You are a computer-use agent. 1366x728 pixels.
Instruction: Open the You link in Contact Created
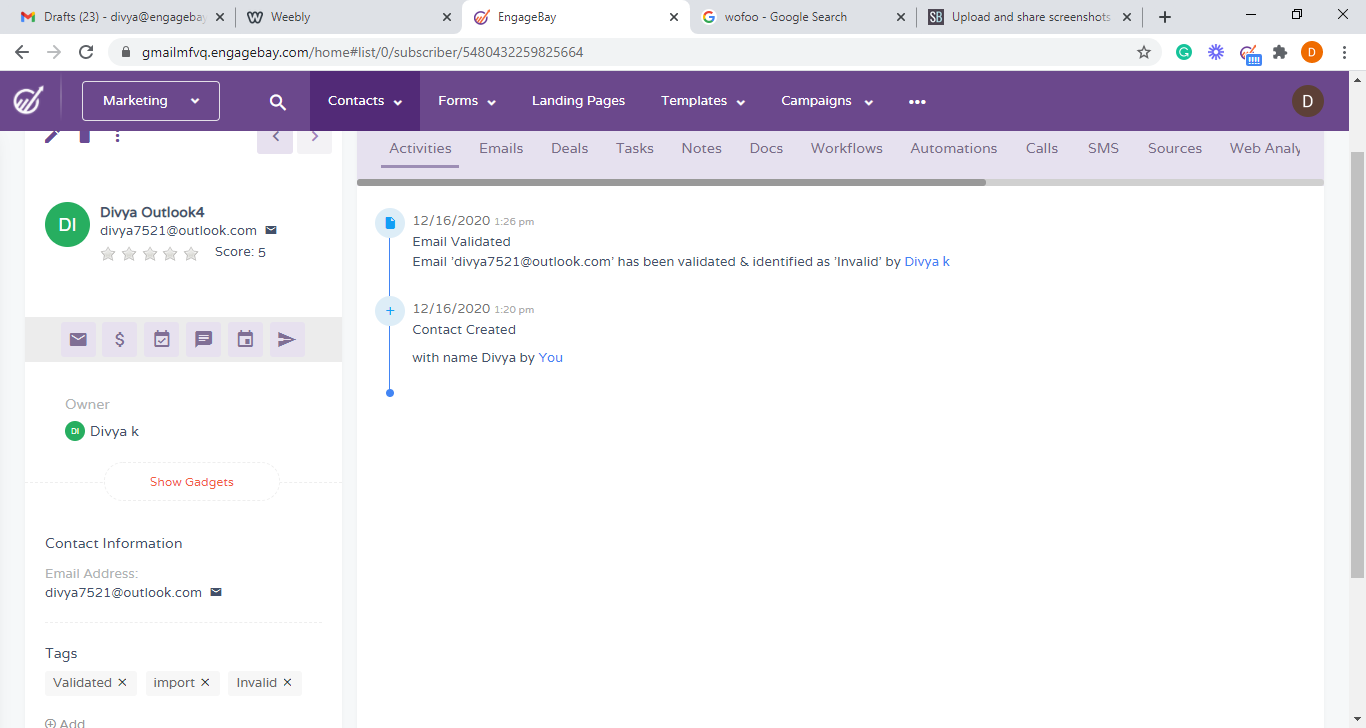pyautogui.click(x=551, y=357)
